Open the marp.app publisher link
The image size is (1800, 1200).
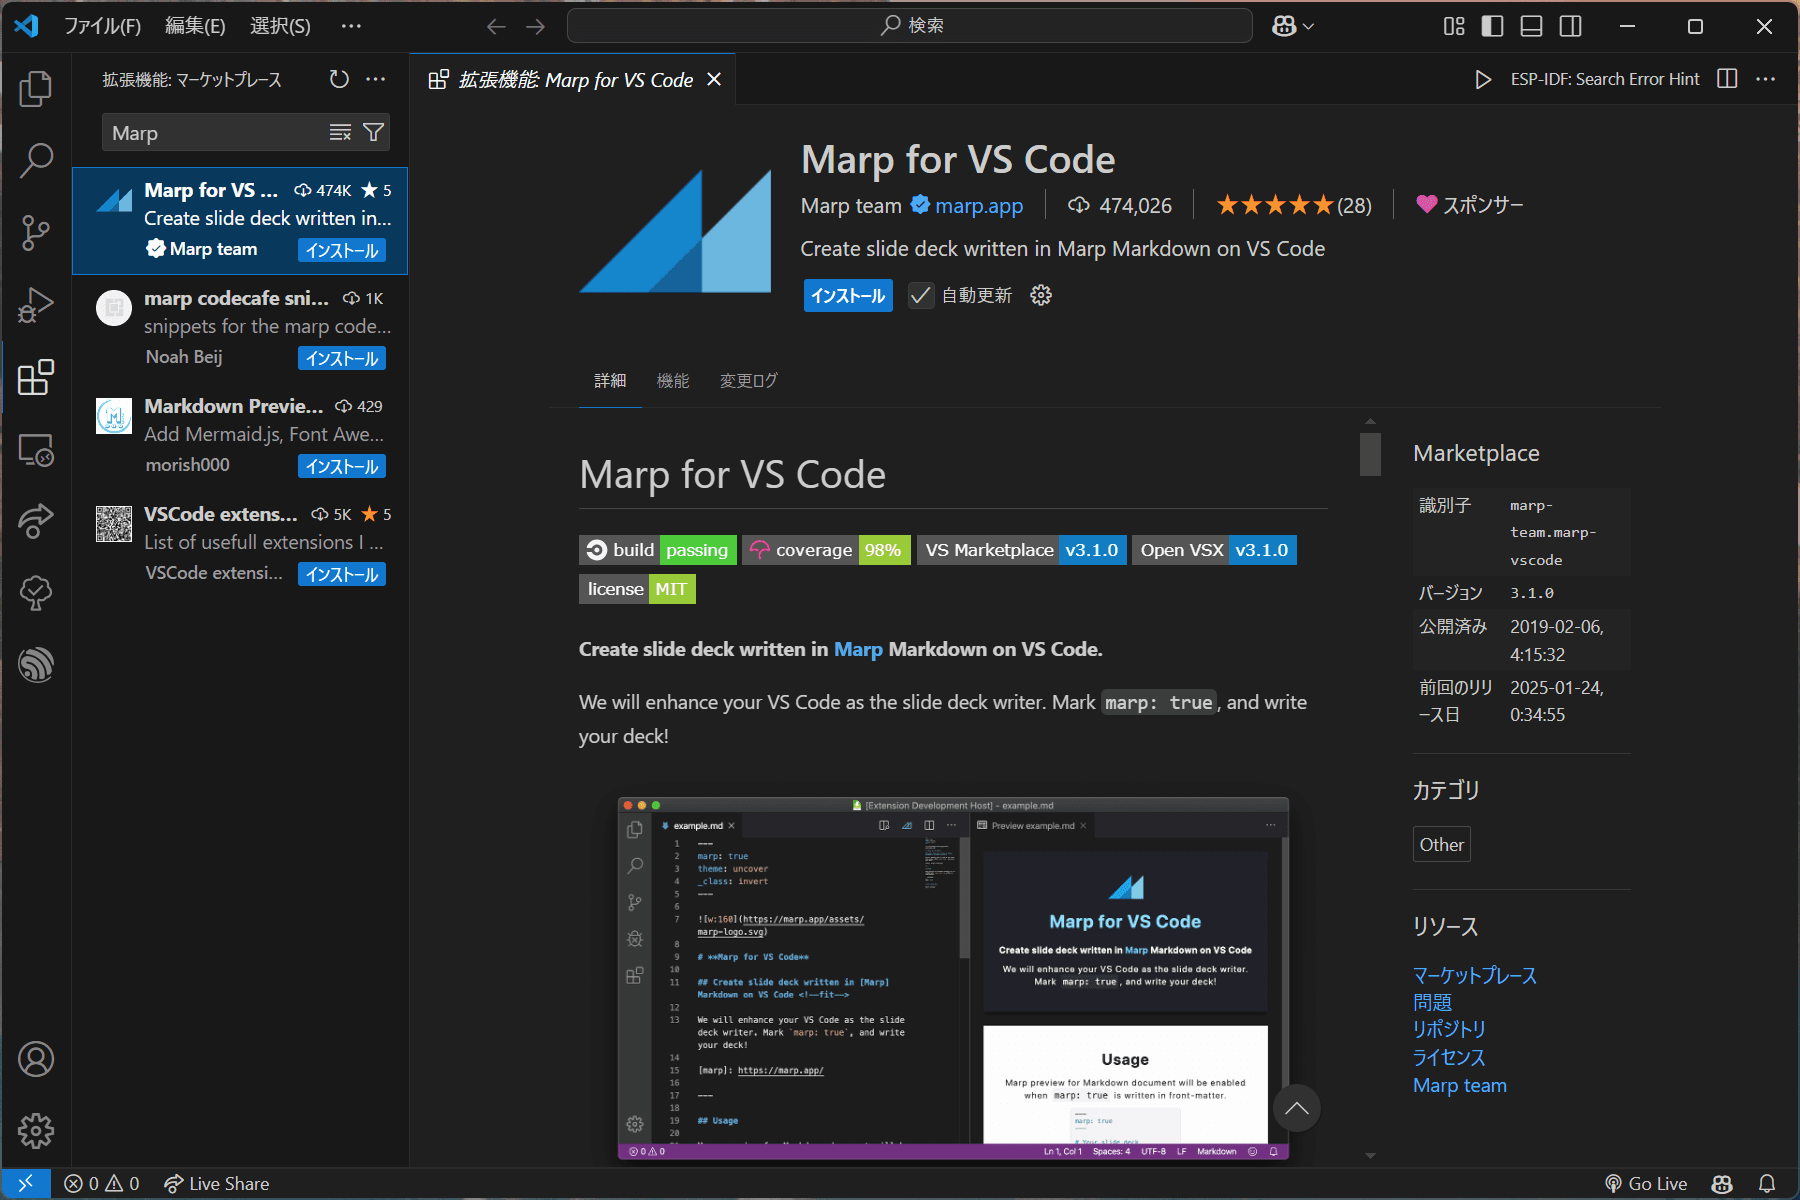tap(978, 206)
